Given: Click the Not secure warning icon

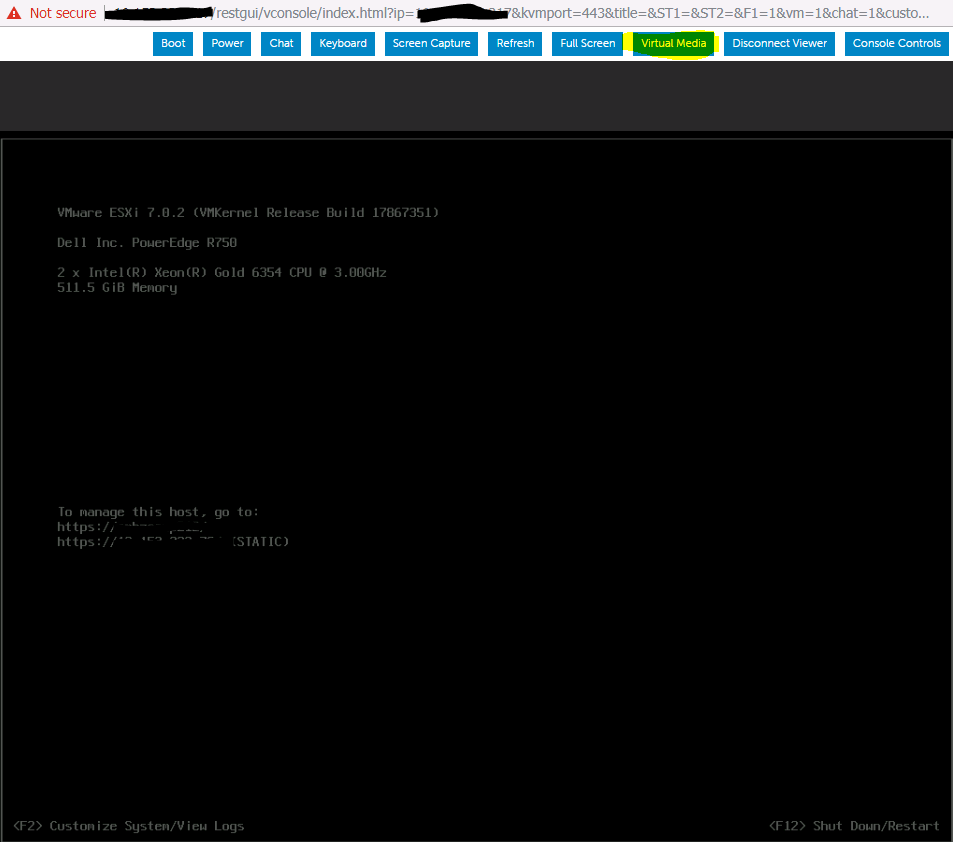Looking at the screenshot, I should (x=14, y=13).
